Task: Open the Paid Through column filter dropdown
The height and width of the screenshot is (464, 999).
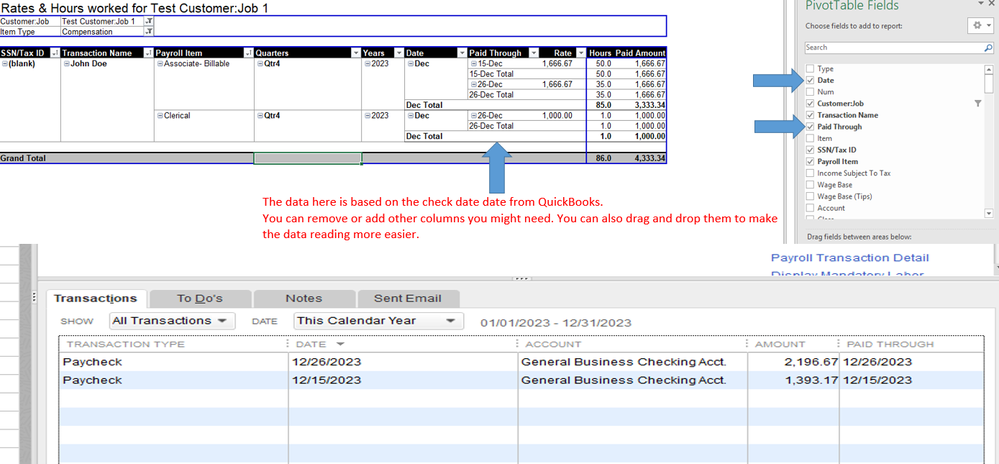Action: (535, 53)
